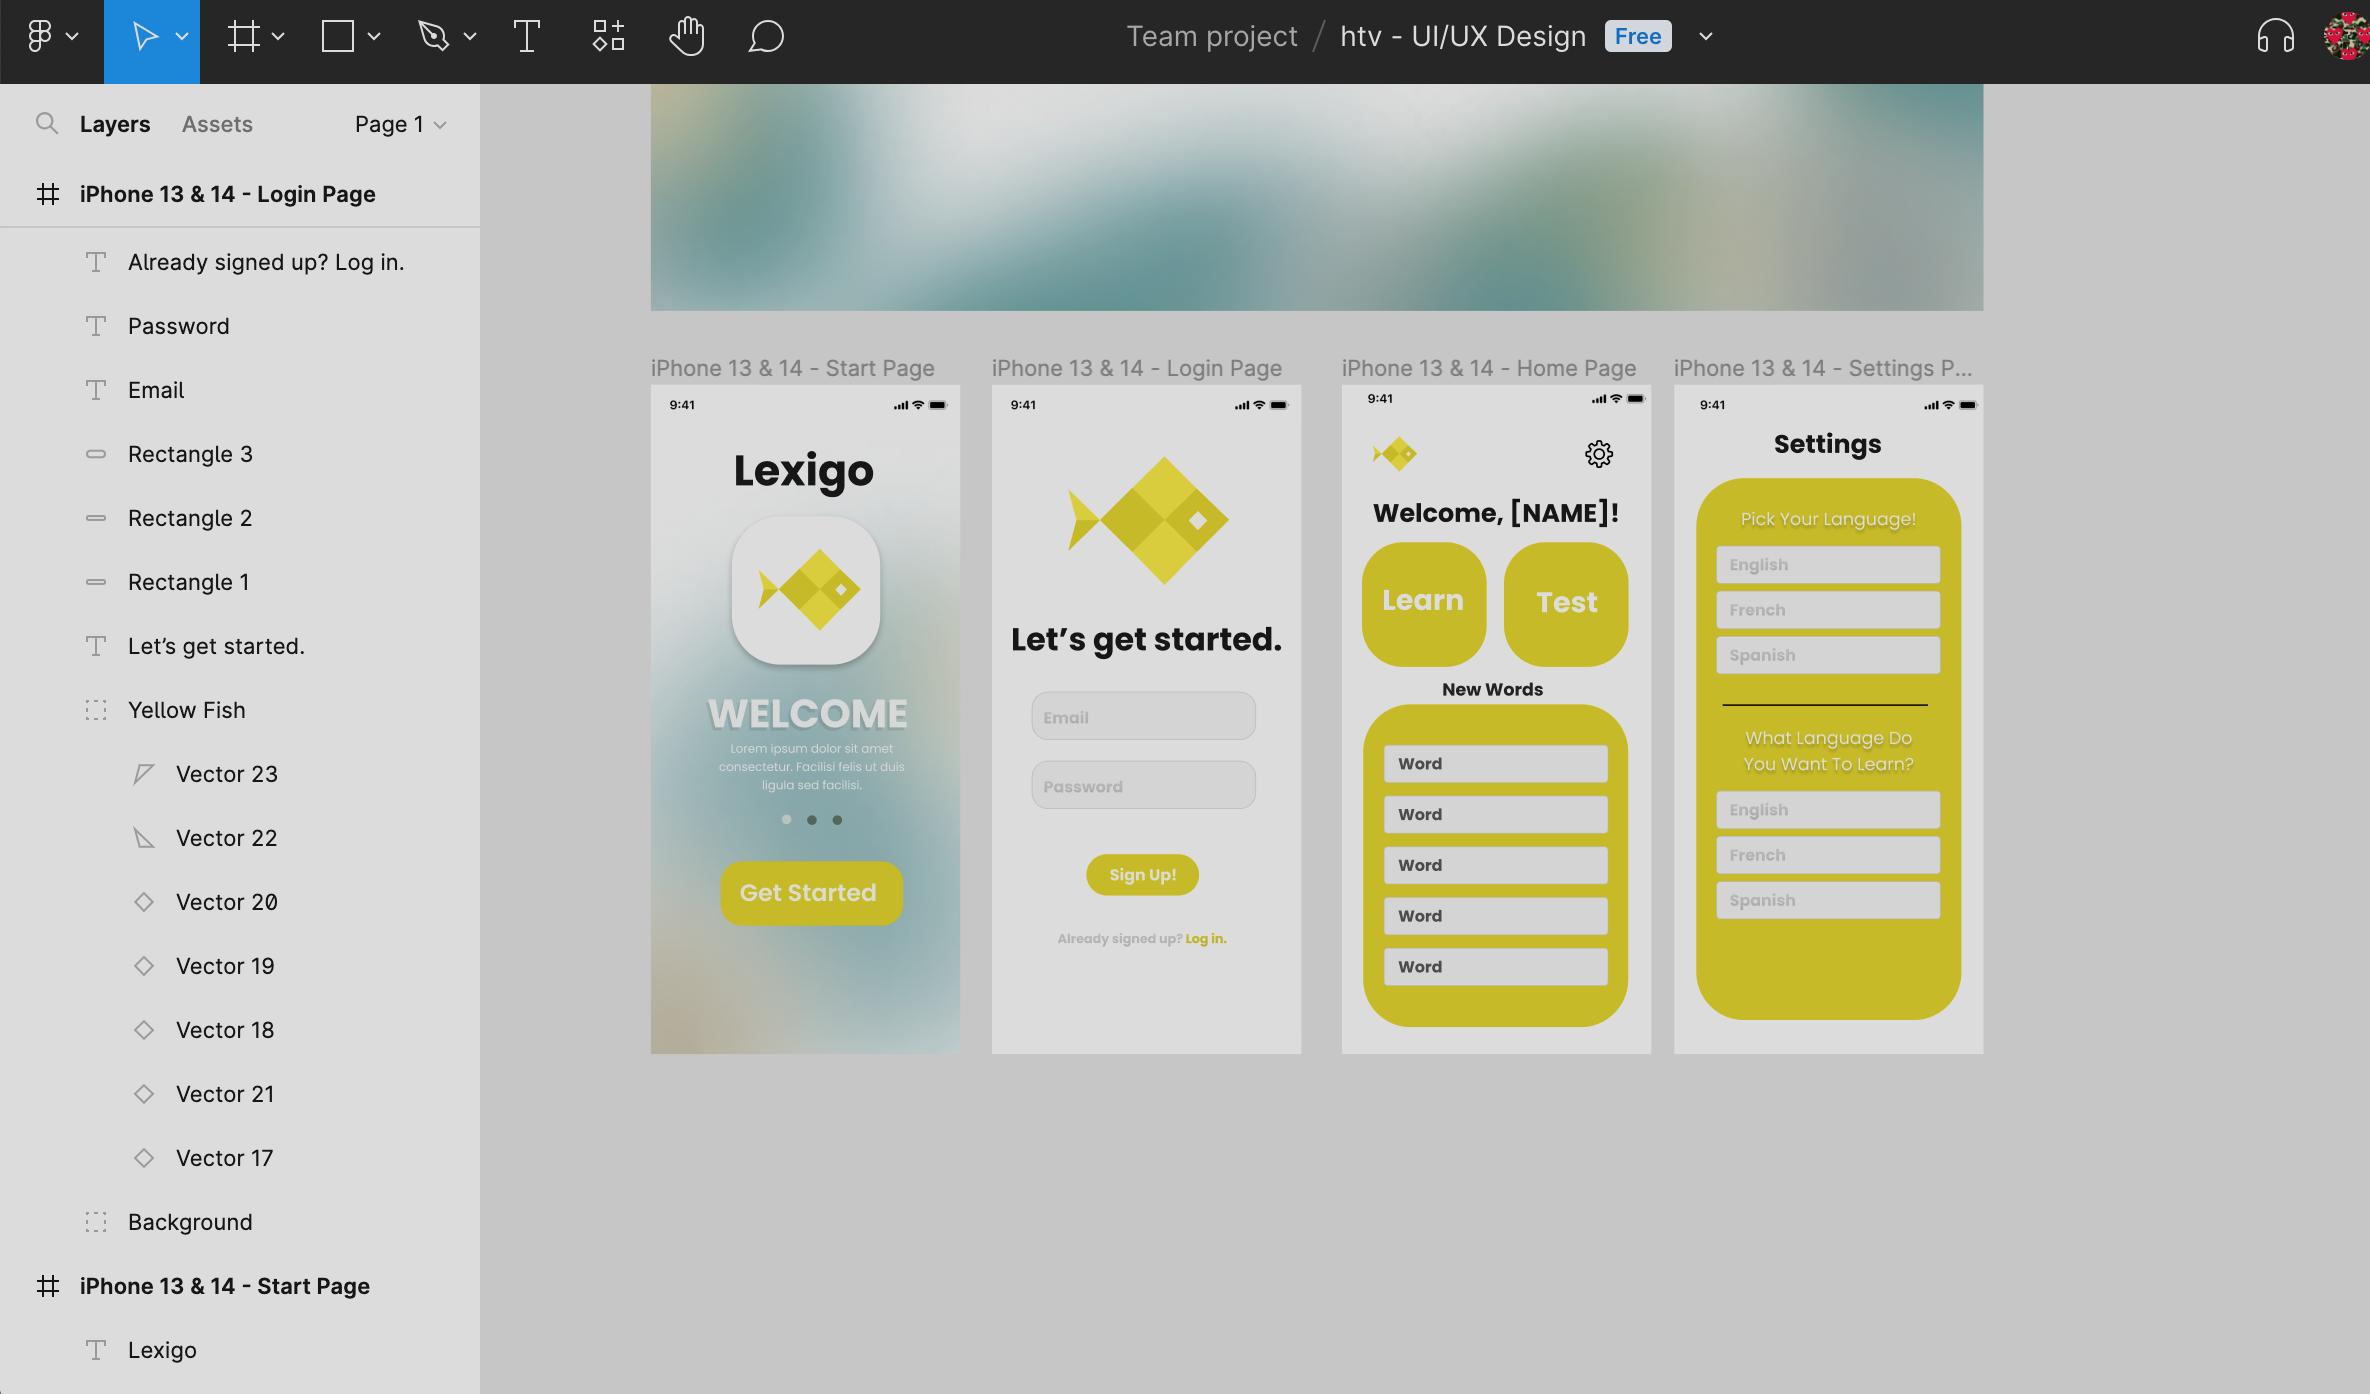Select the Text tool
Viewport: 2370px width, 1394px height.
(527, 37)
